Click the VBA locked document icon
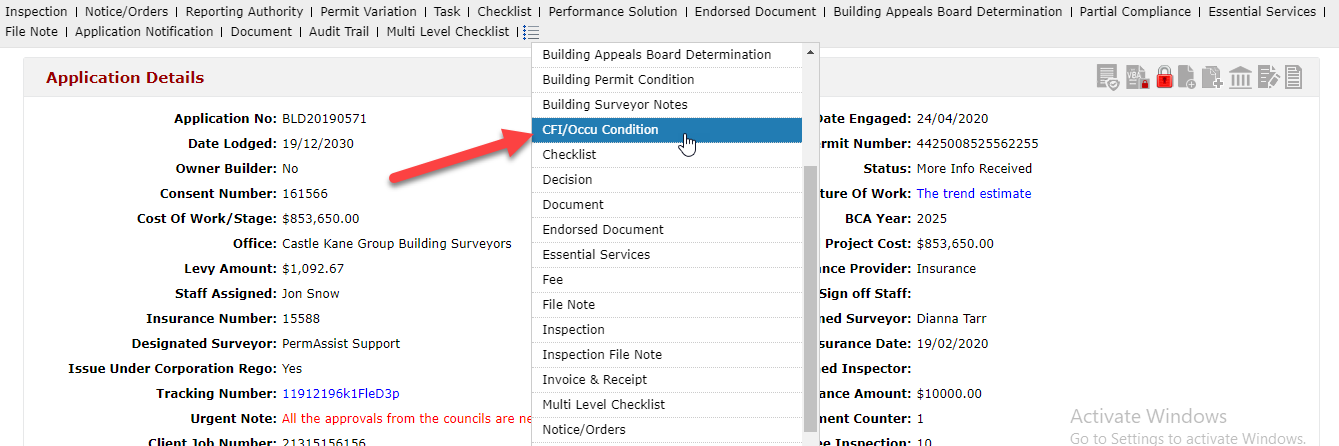This screenshot has width=1339, height=446. click(1137, 77)
